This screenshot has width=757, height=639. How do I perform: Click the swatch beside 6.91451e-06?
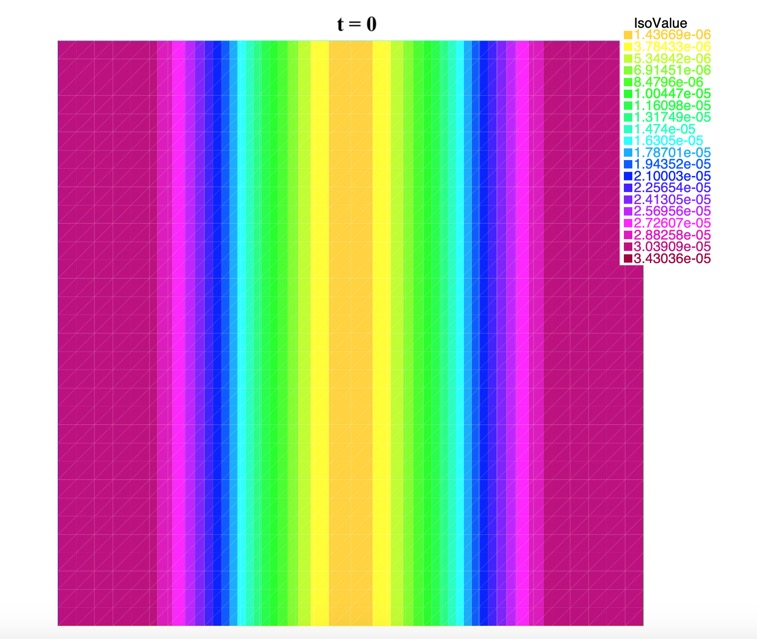point(628,70)
